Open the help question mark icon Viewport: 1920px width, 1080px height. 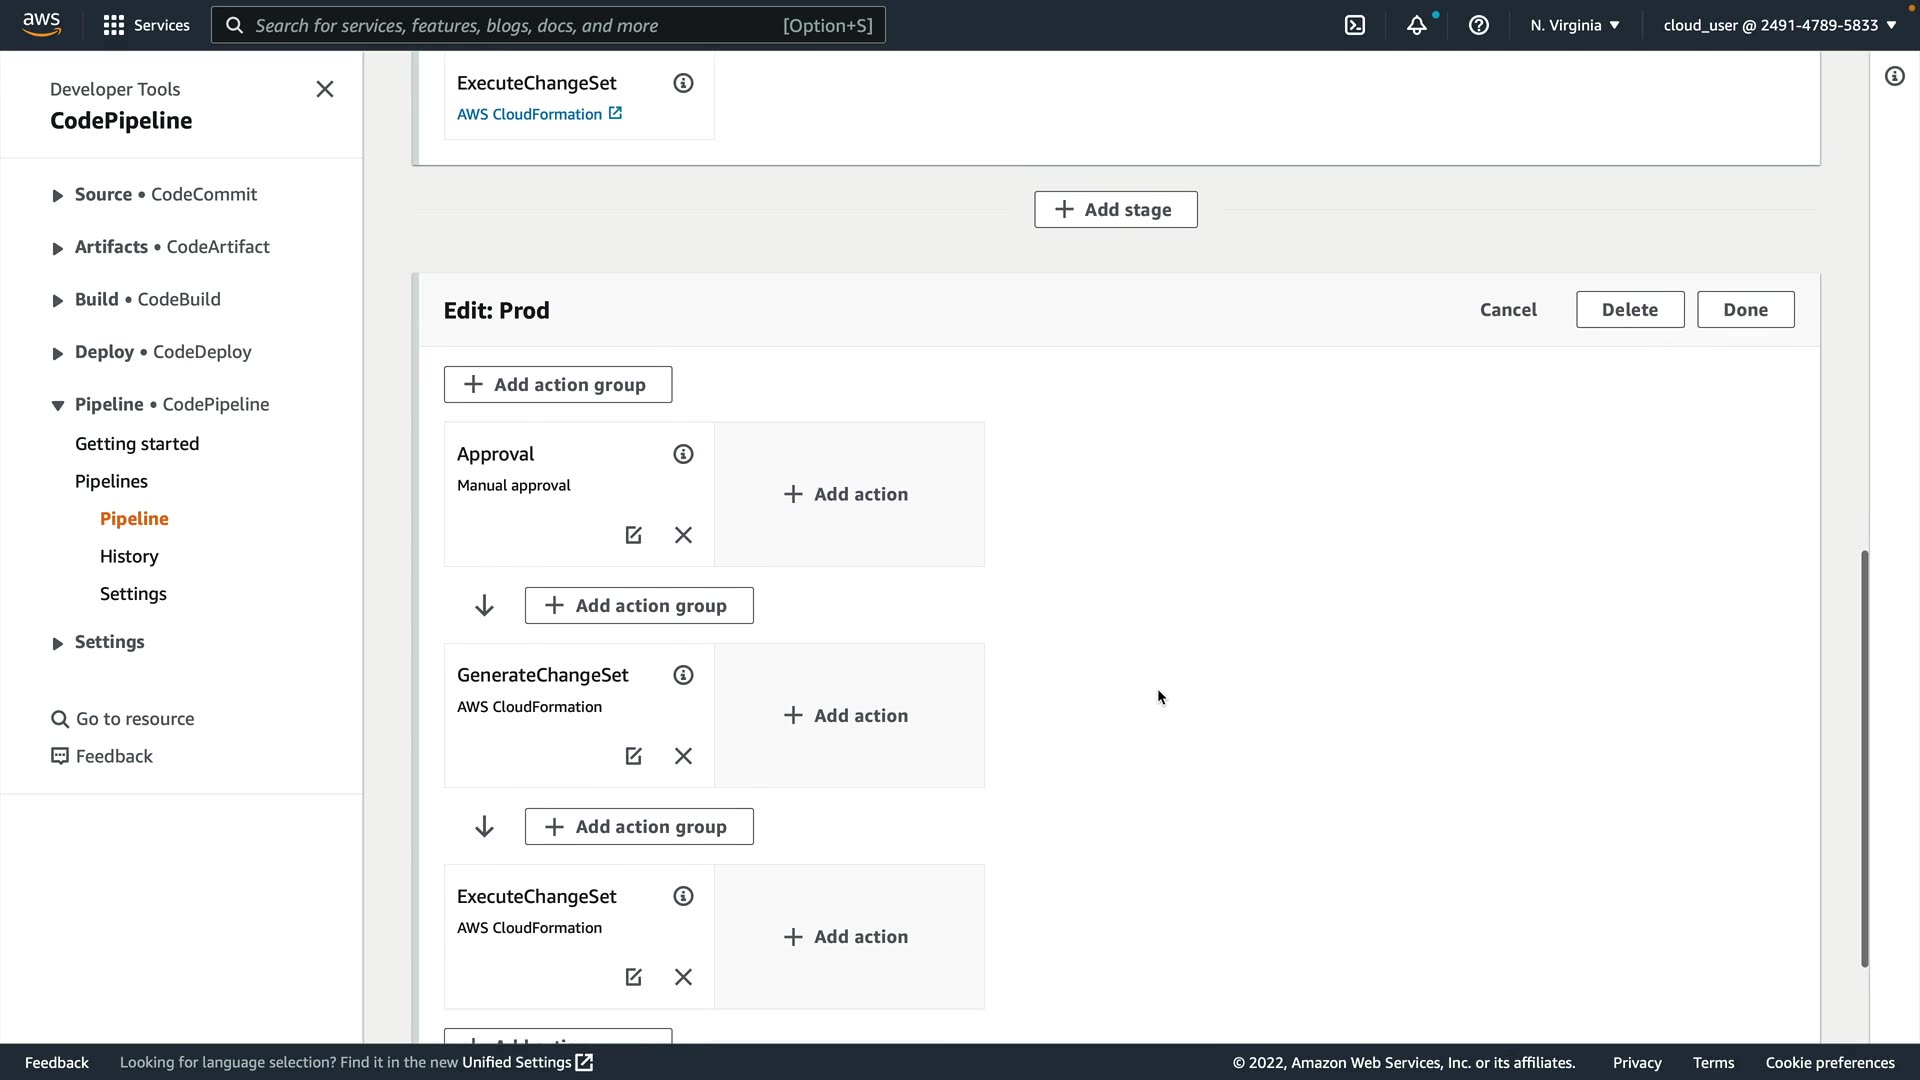pos(1478,25)
